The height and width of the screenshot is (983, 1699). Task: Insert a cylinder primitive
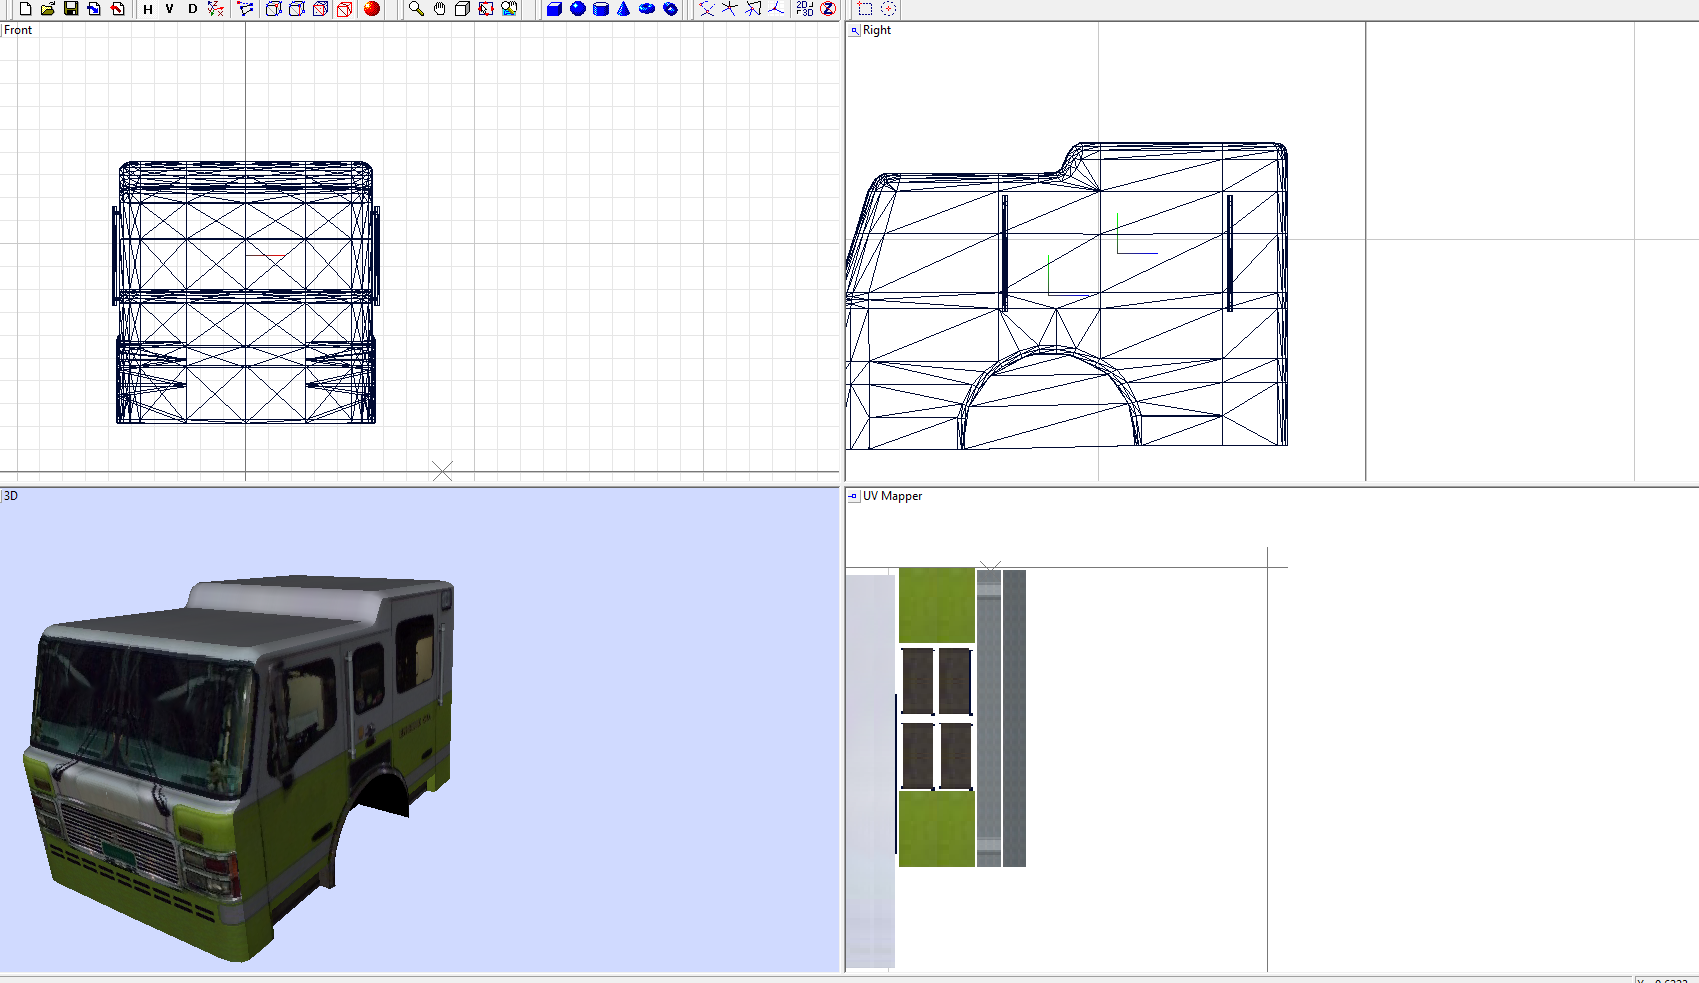[600, 9]
